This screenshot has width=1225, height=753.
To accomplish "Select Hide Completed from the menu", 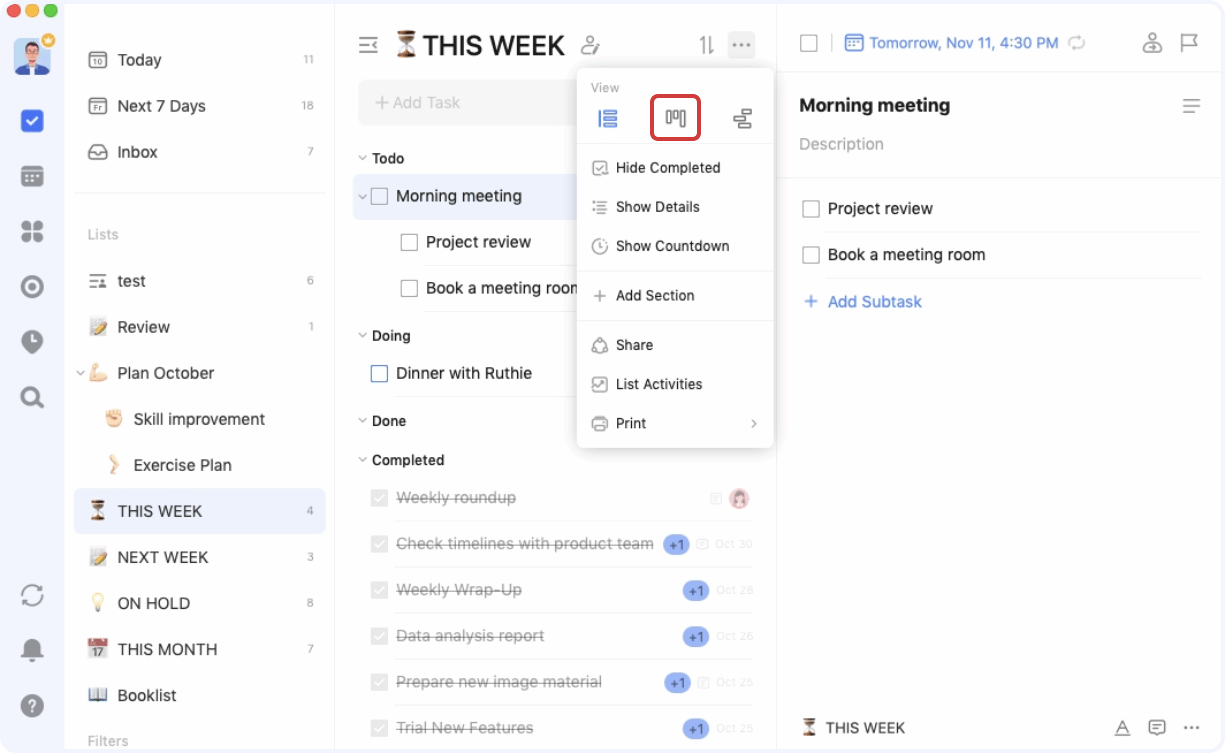I will coord(668,167).
